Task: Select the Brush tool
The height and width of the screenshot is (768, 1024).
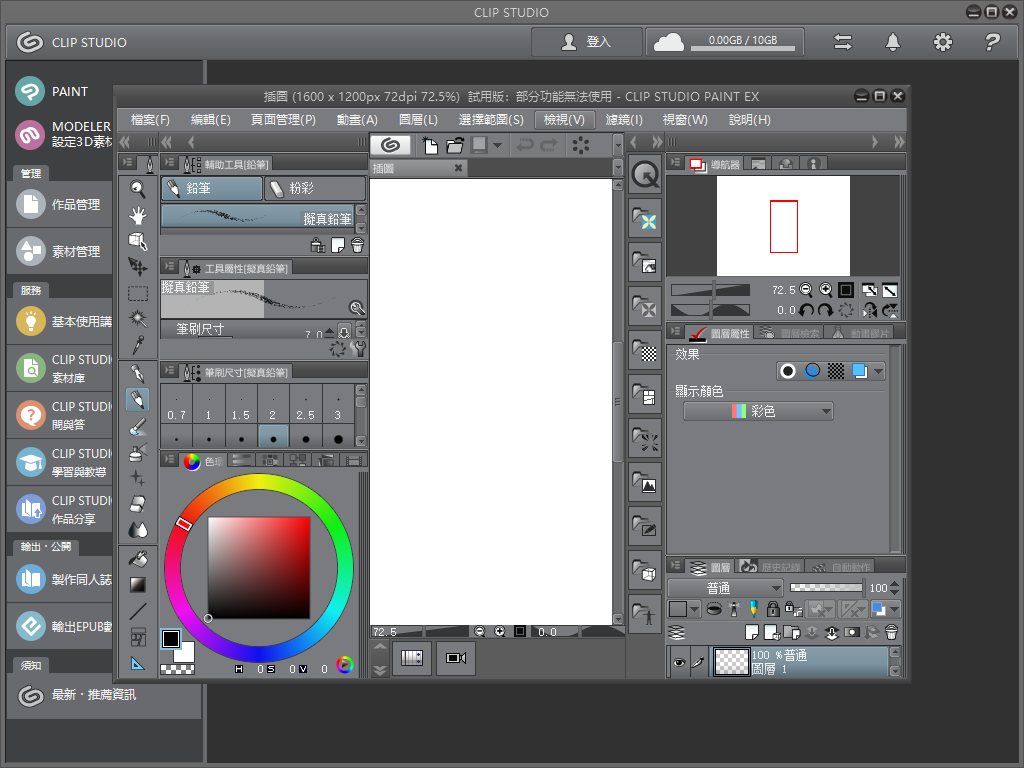Action: click(138, 426)
